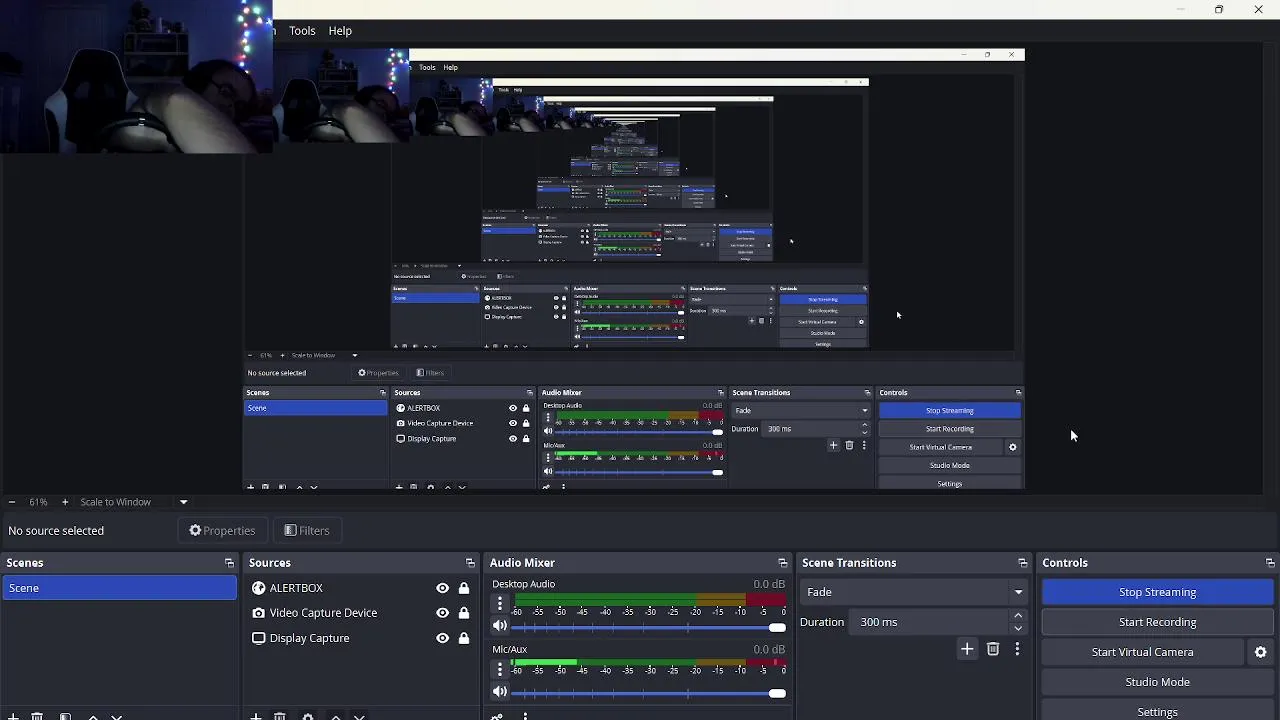Image resolution: width=1280 pixels, height=720 pixels.
Task: Remove transition using trash icon
Action: (x=993, y=649)
